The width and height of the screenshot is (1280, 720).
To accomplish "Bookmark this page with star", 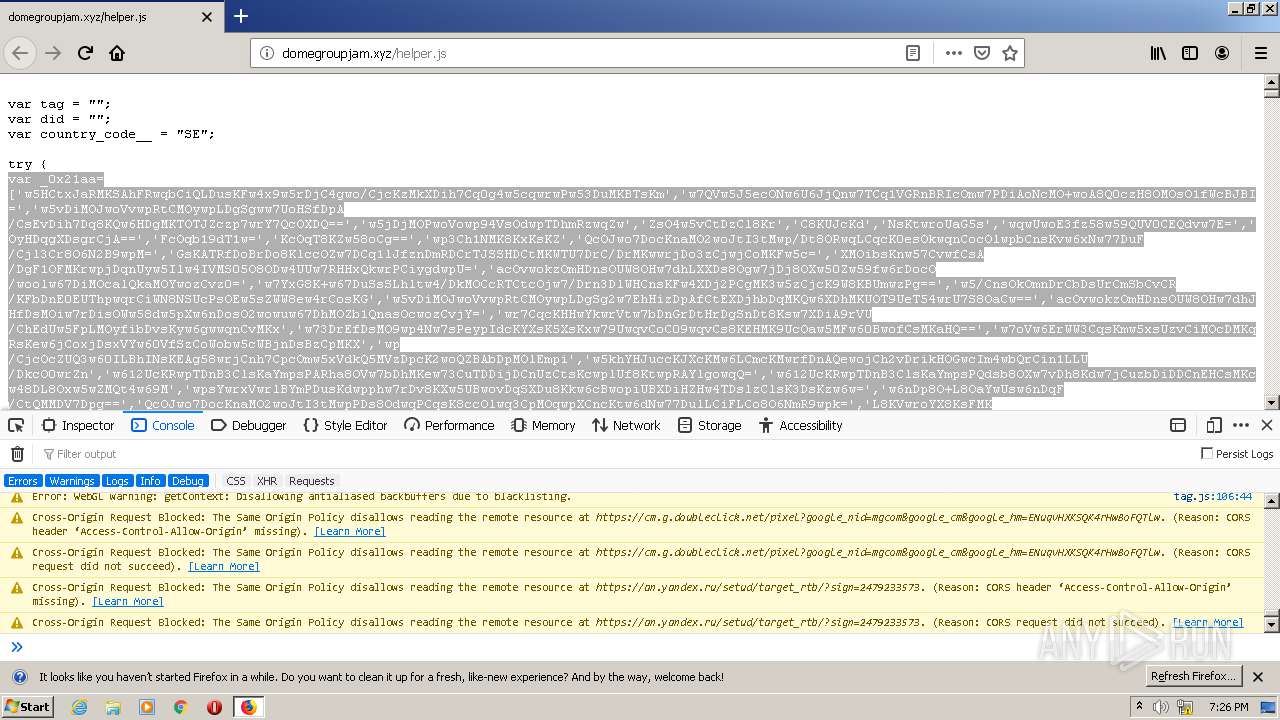I will pos(1010,53).
